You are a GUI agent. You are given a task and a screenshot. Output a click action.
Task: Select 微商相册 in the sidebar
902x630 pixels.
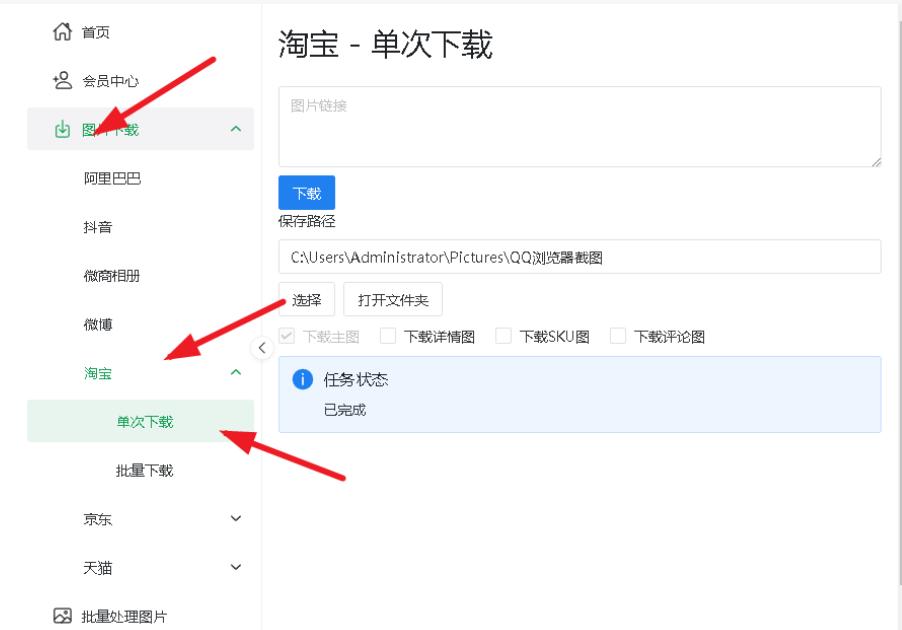pos(140,276)
